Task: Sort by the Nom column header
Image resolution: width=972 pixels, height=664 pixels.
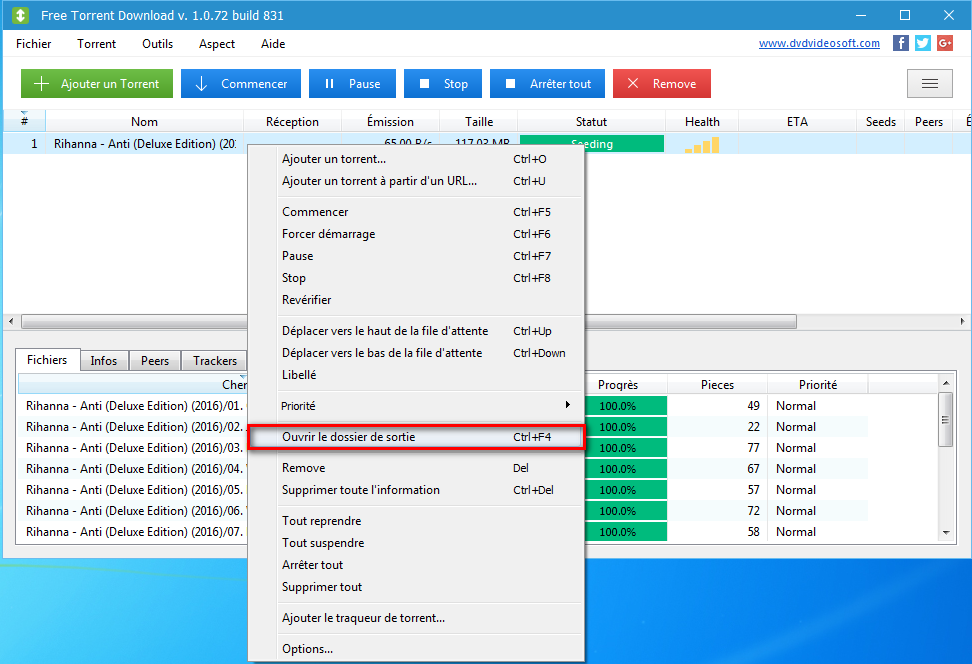Action: [144, 122]
